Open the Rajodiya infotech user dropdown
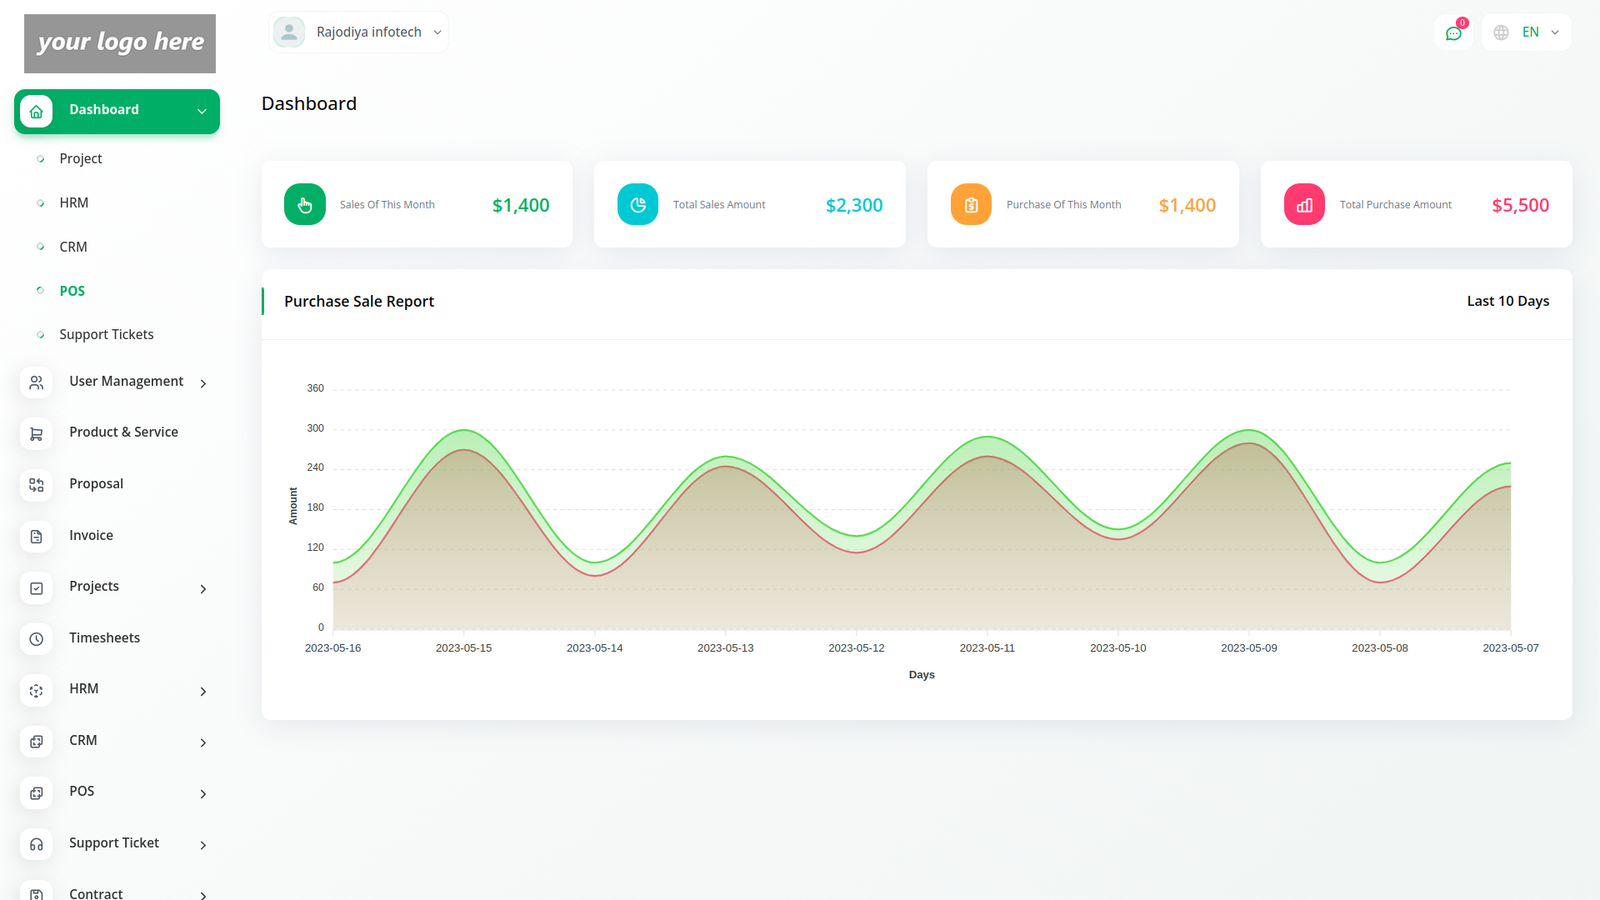This screenshot has height=900, width=1600. (x=359, y=32)
